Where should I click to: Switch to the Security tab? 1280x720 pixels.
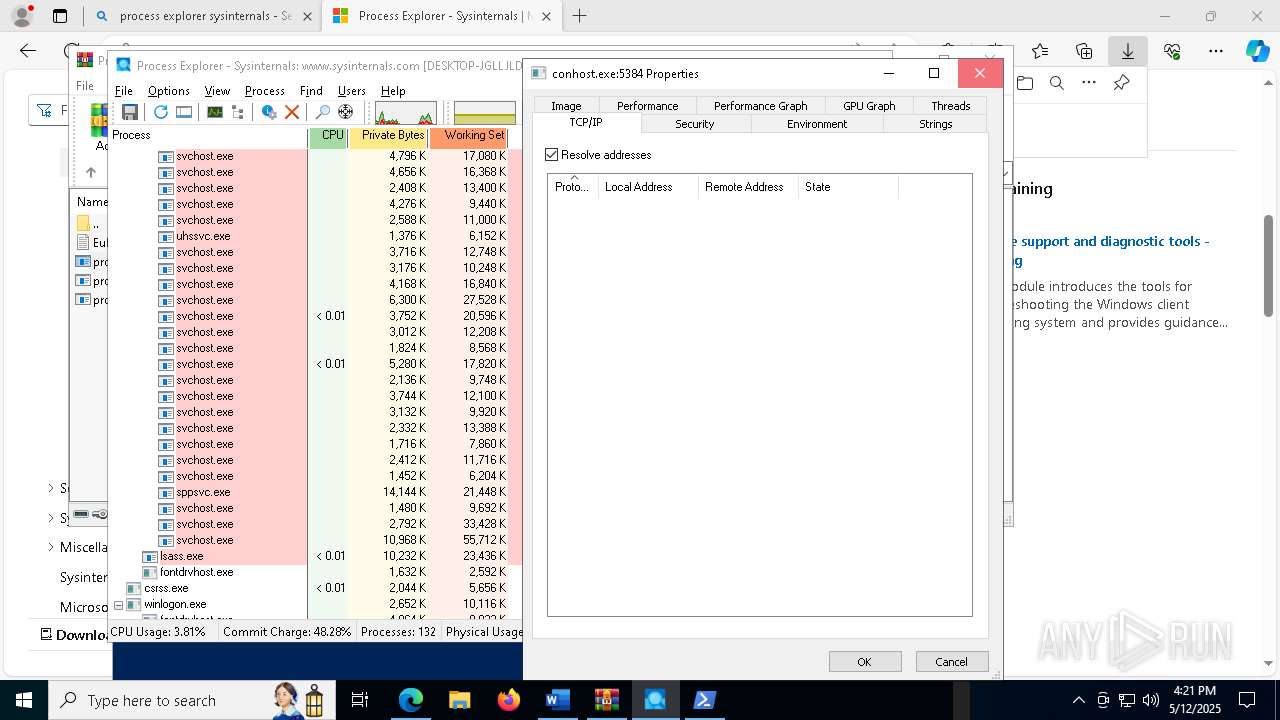[x=694, y=124]
